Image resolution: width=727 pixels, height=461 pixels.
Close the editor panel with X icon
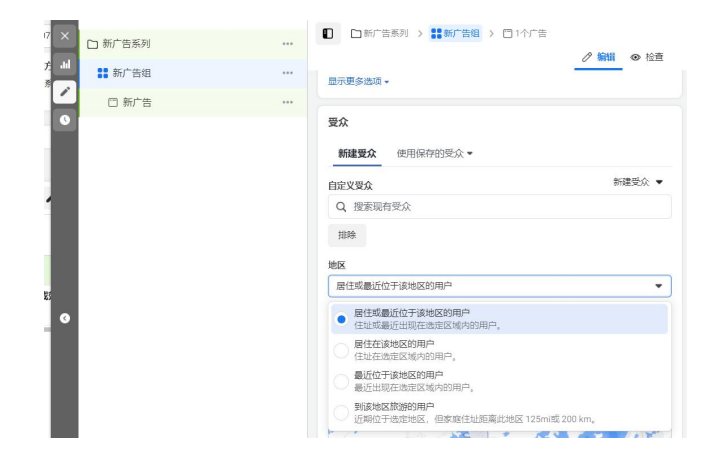pyautogui.click(x=64, y=36)
